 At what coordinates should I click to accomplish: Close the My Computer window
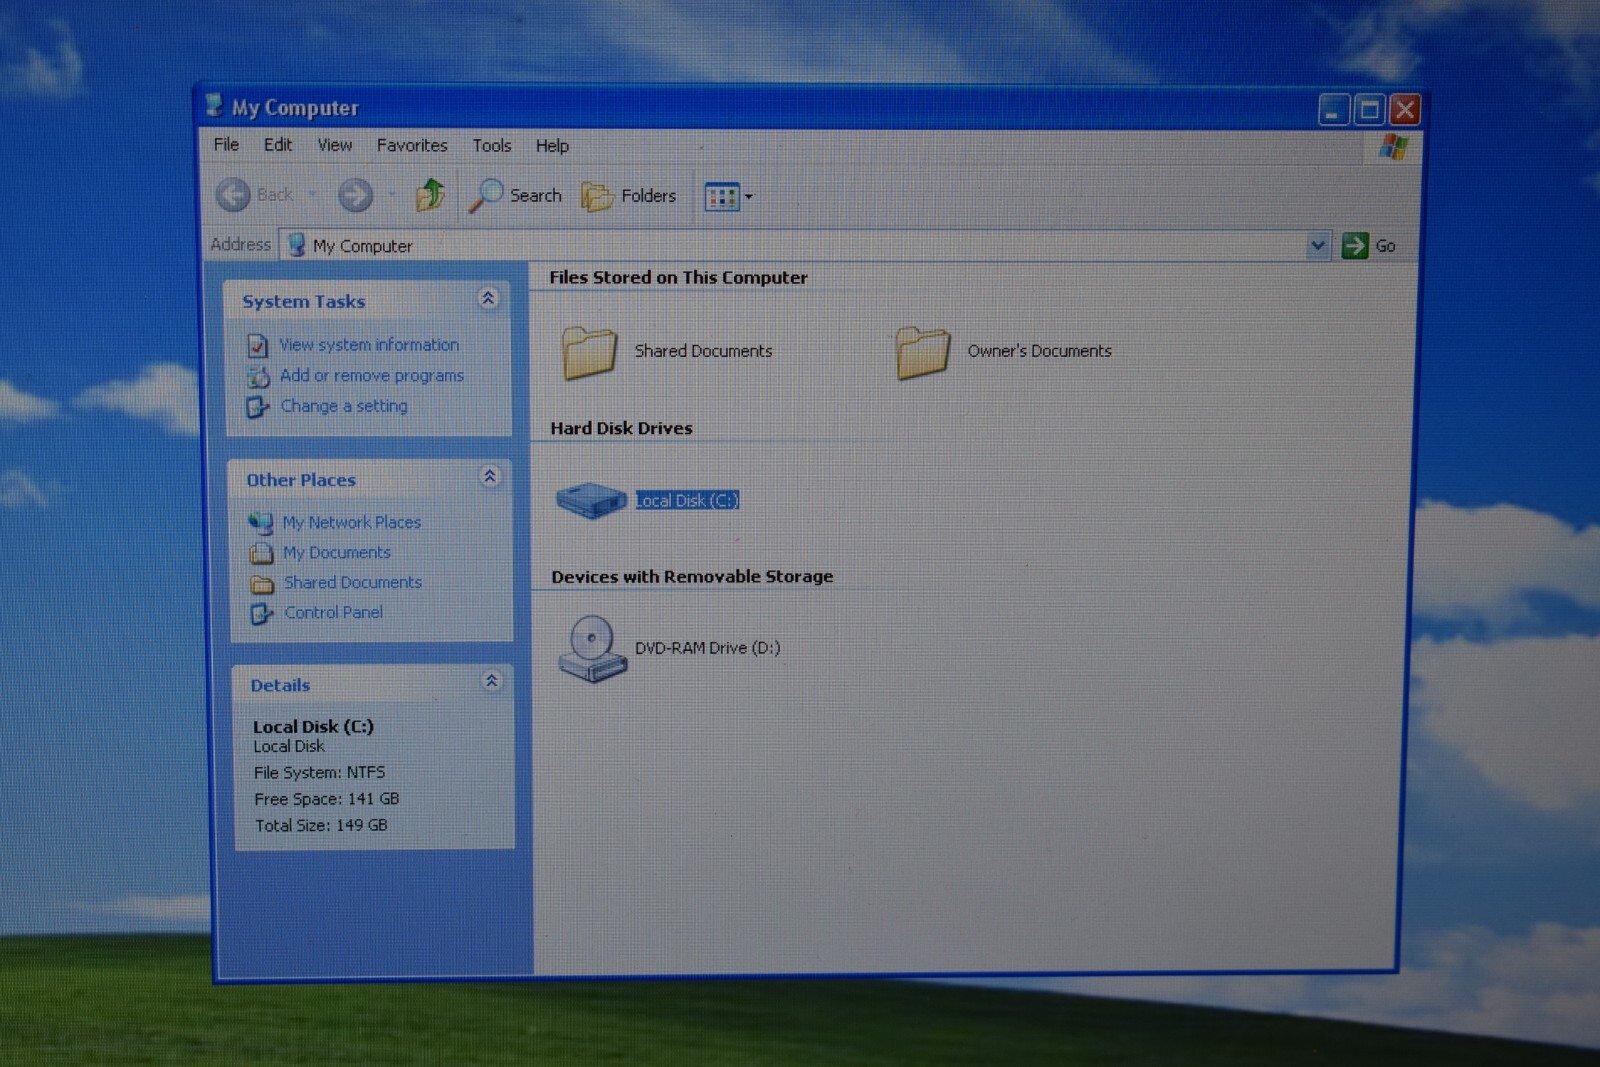[1405, 110]
